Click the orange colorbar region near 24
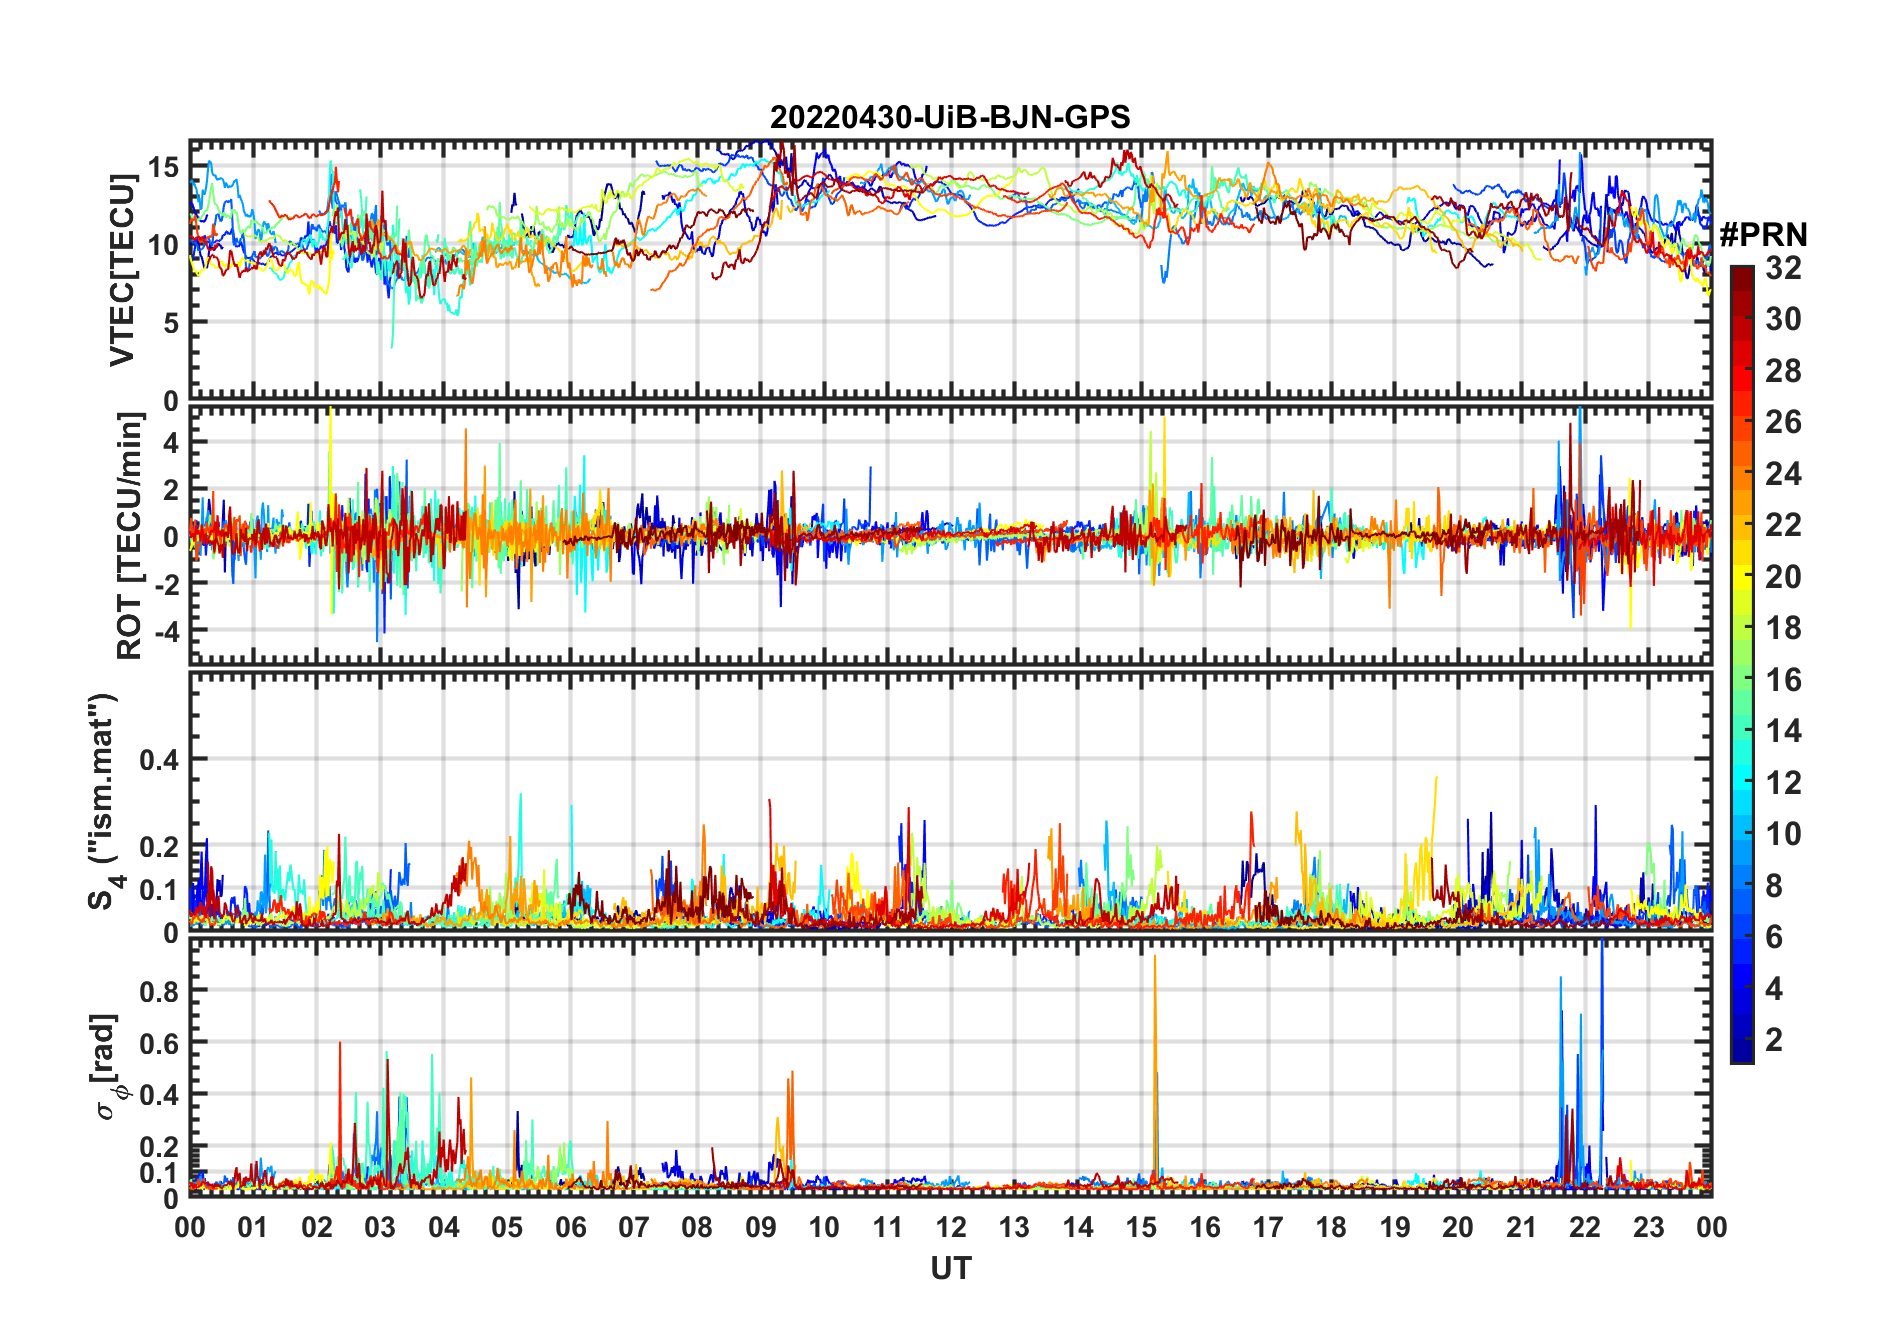This screenshot has width=1902, height=1330. [1742, 473]
